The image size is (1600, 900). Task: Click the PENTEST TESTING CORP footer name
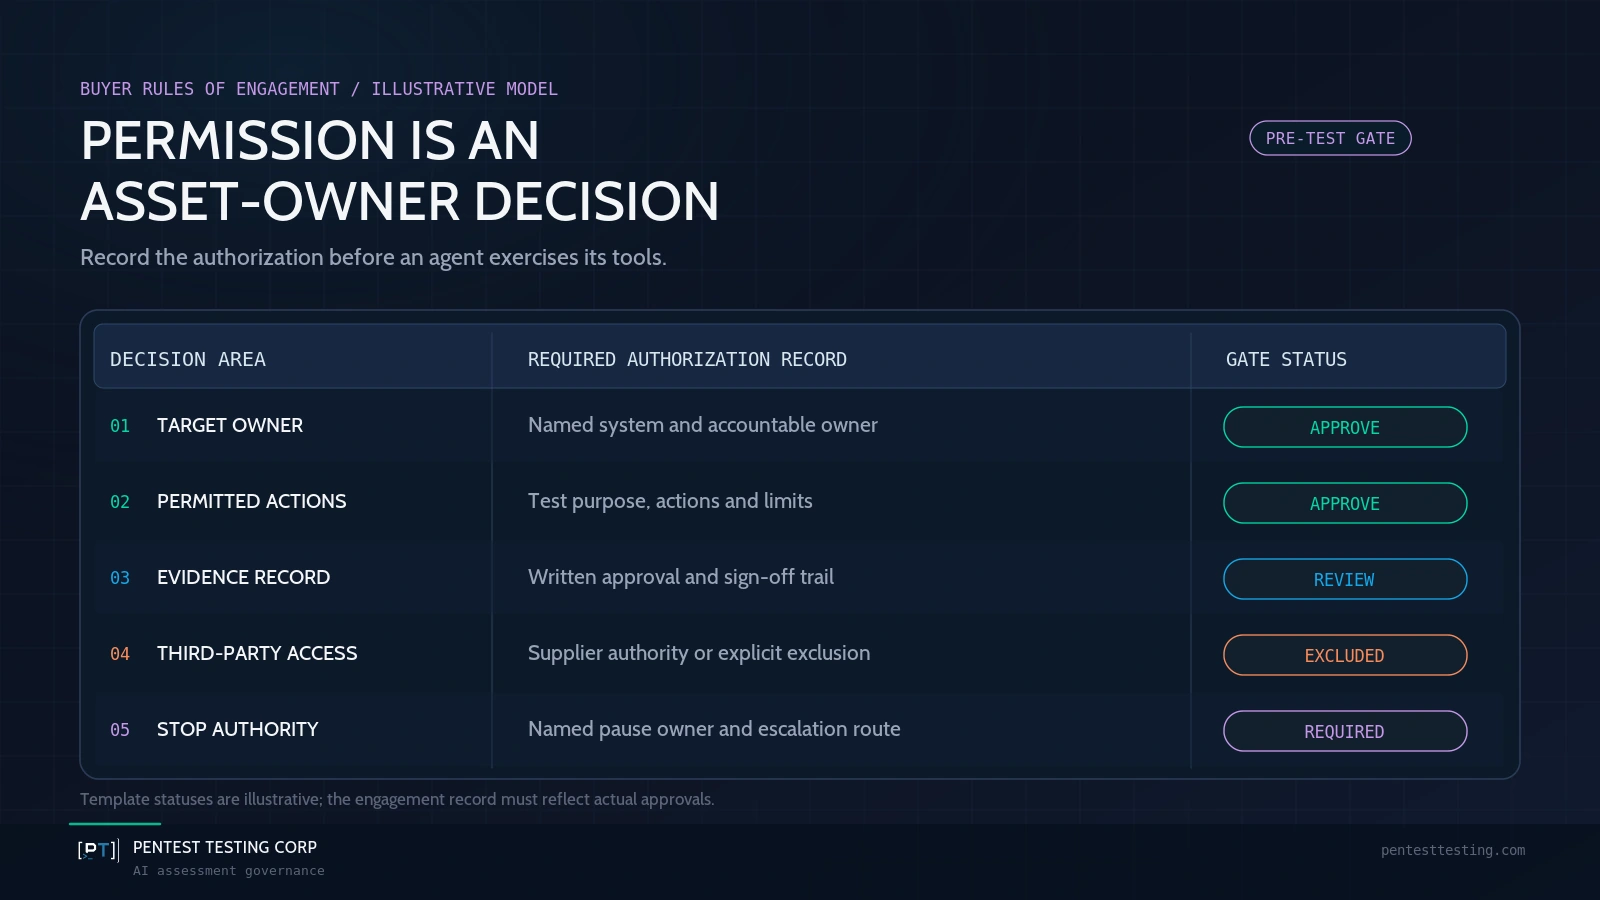[225, 847]
